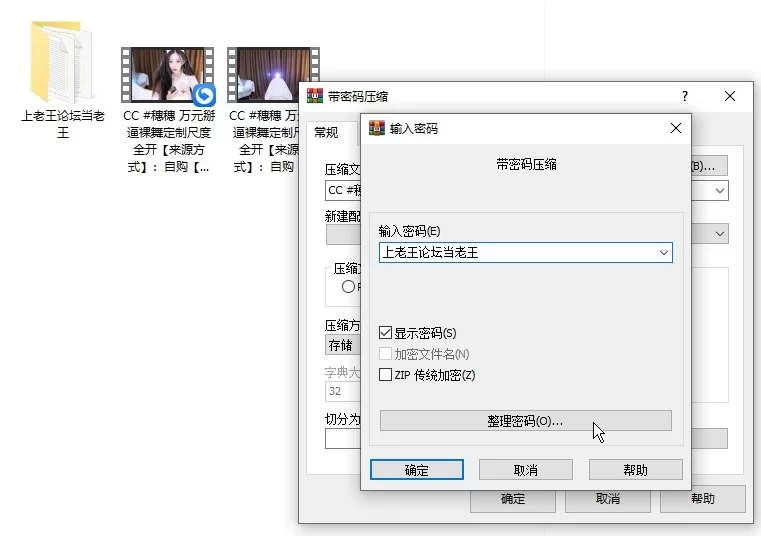761x536 pixels.
Task: Click the dictionary size field showing 32
Action: click(x=343, y=391)
